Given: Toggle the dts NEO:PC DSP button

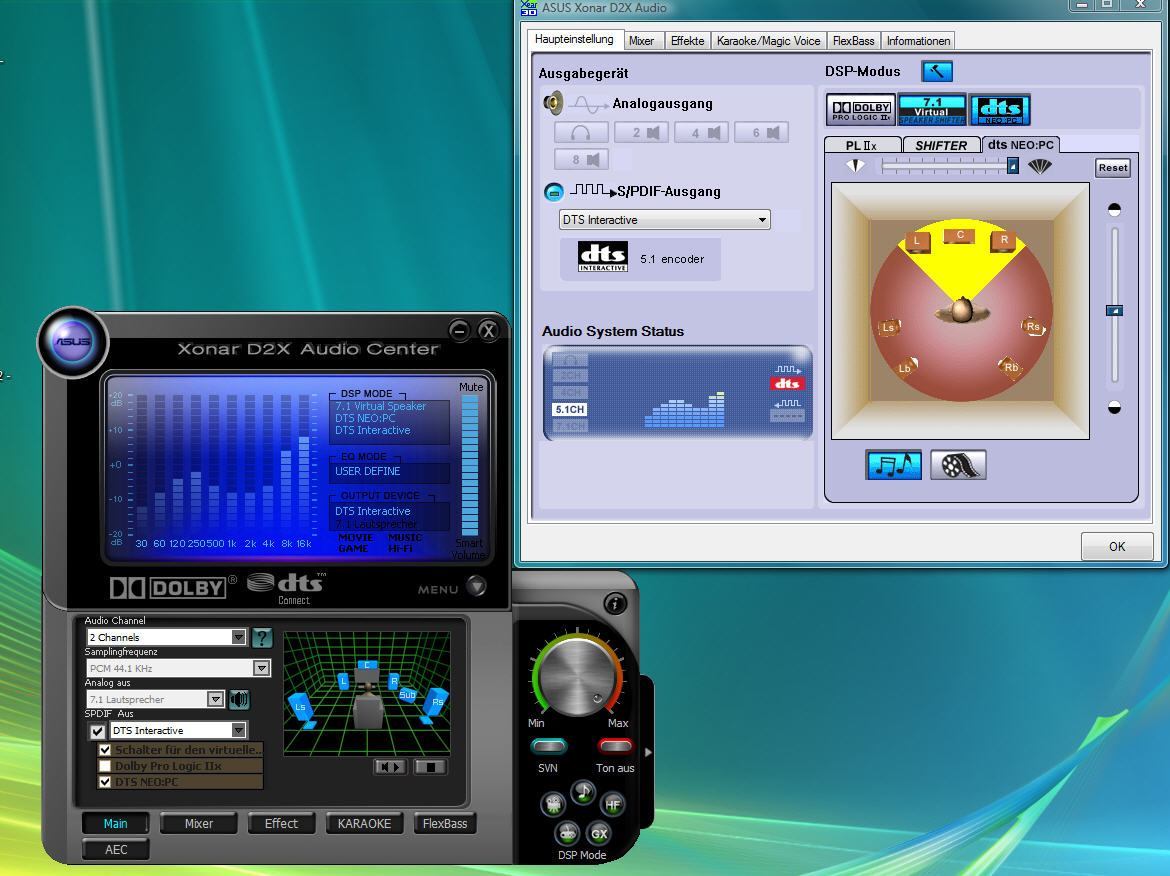Looking at the screenshot, I should tap(1000, 110).
